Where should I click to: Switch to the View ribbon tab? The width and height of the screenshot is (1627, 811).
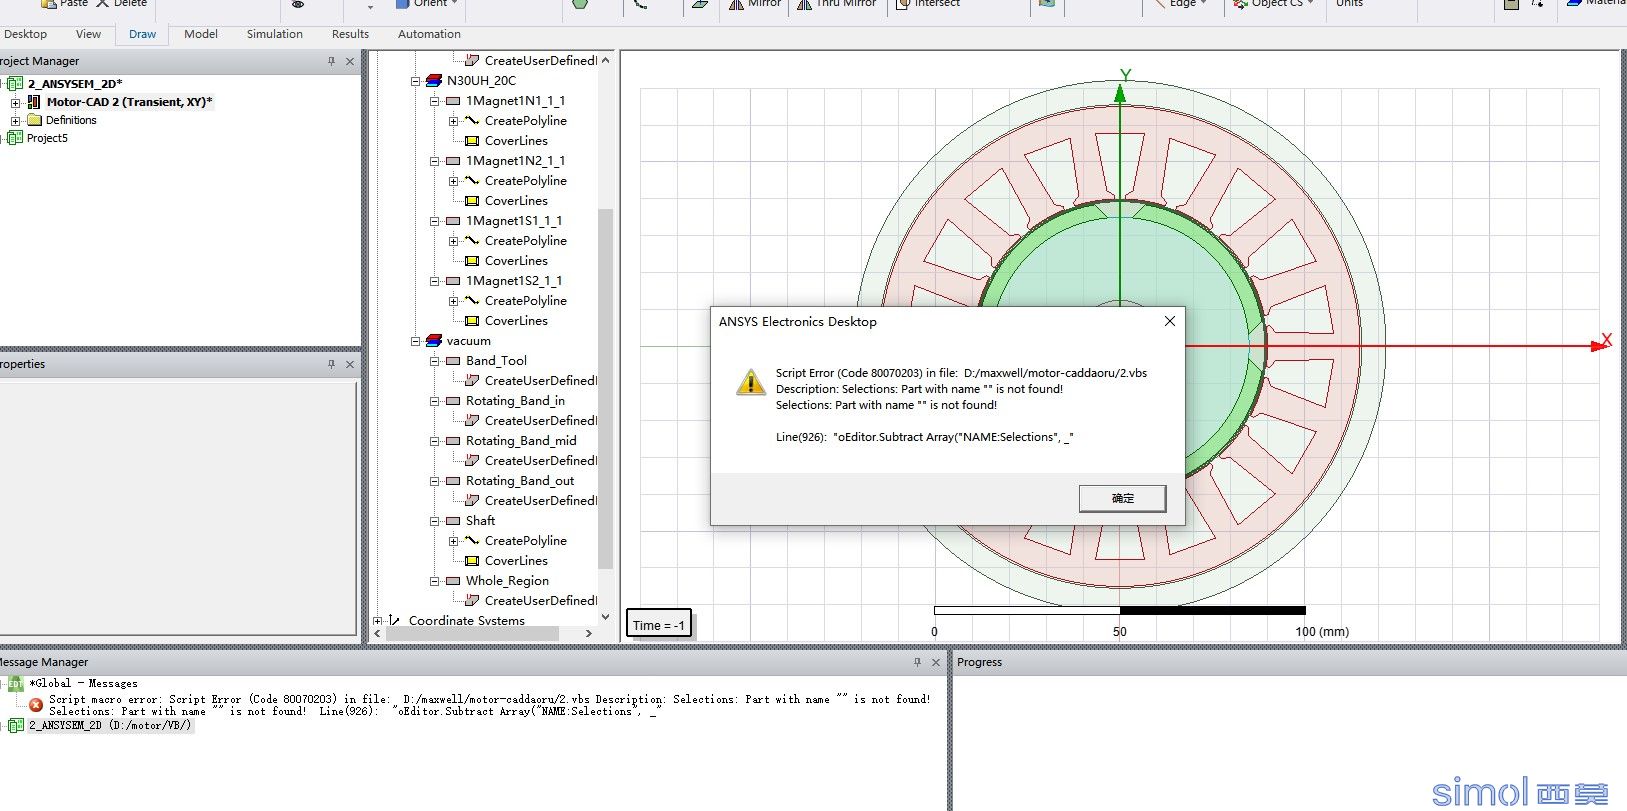coord(88,34)
